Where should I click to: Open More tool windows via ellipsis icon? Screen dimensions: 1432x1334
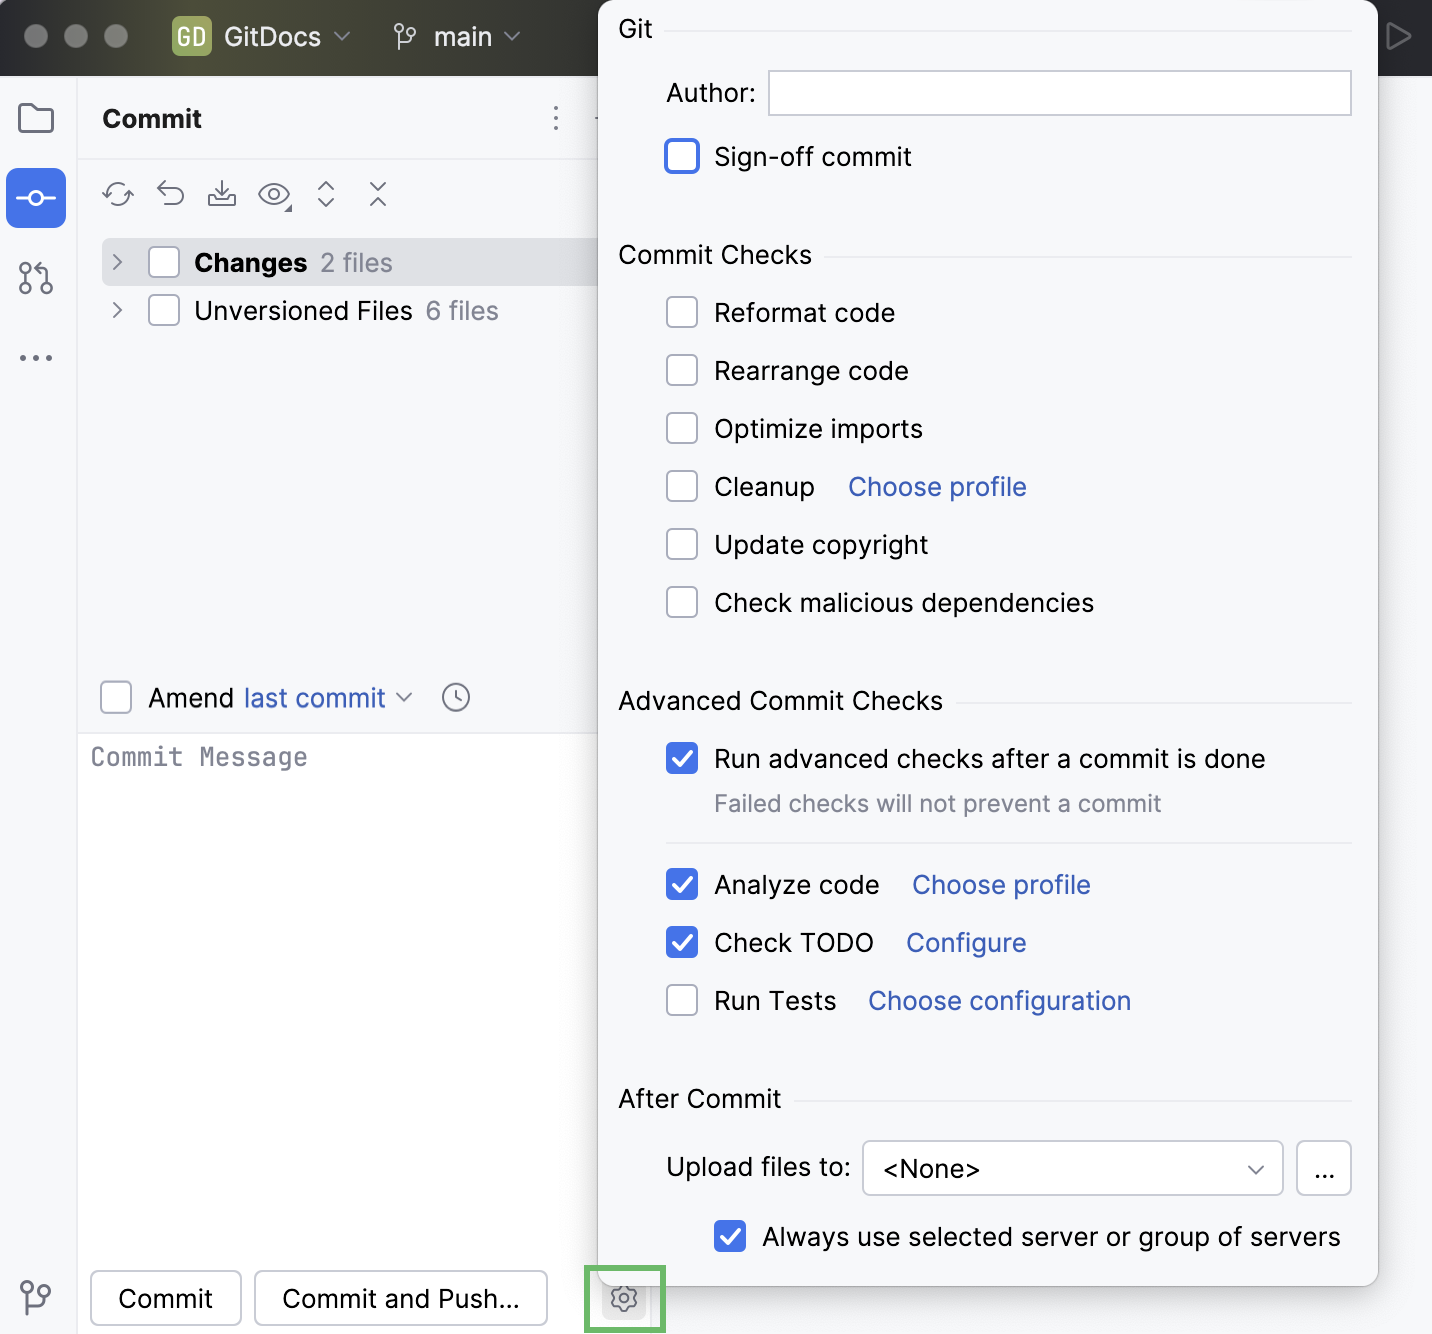[x=36, y=357]
